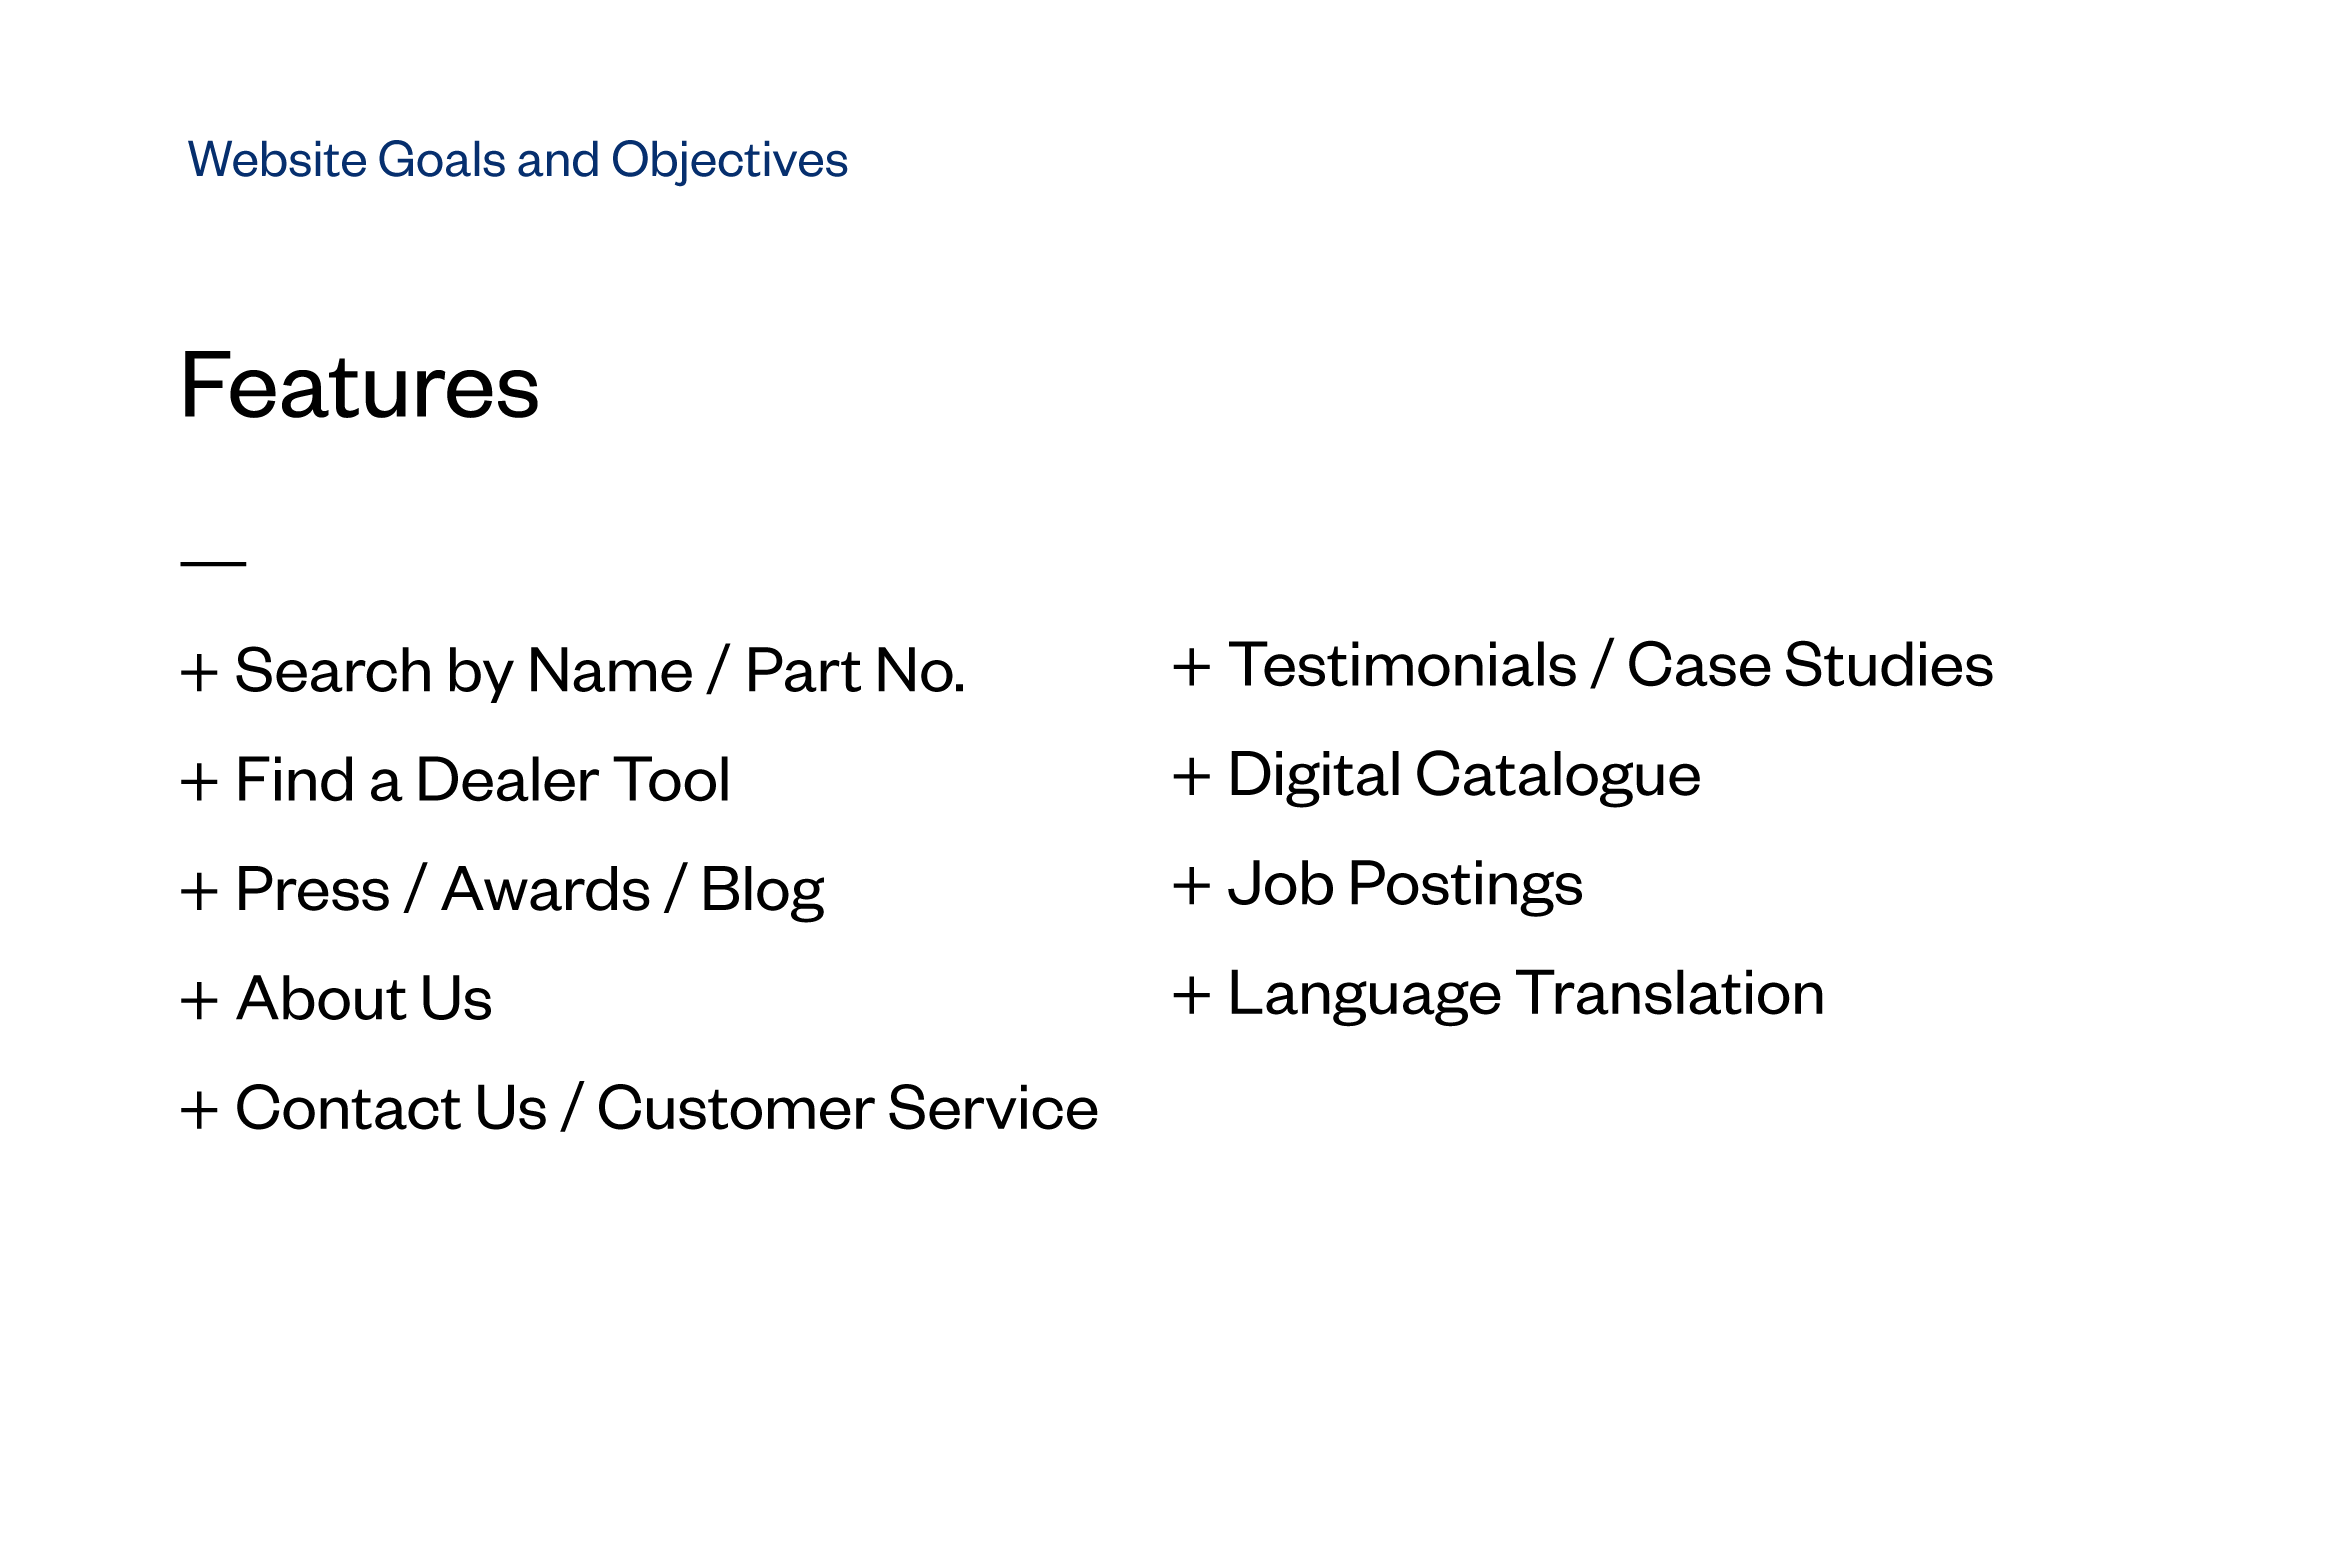This screenshot has height=1560, width=2340.
Task: Click the plus icon beside Search by Name
Action: point(199,672)
